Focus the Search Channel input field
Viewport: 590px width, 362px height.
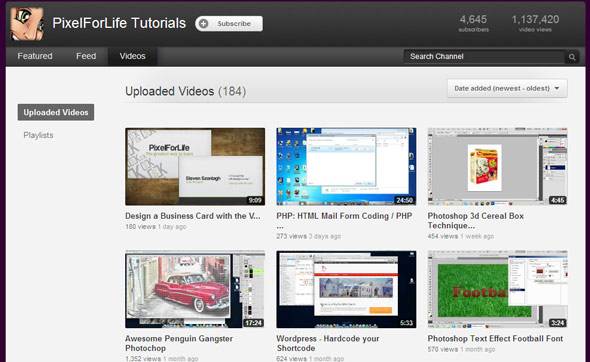tap(484, 56)
